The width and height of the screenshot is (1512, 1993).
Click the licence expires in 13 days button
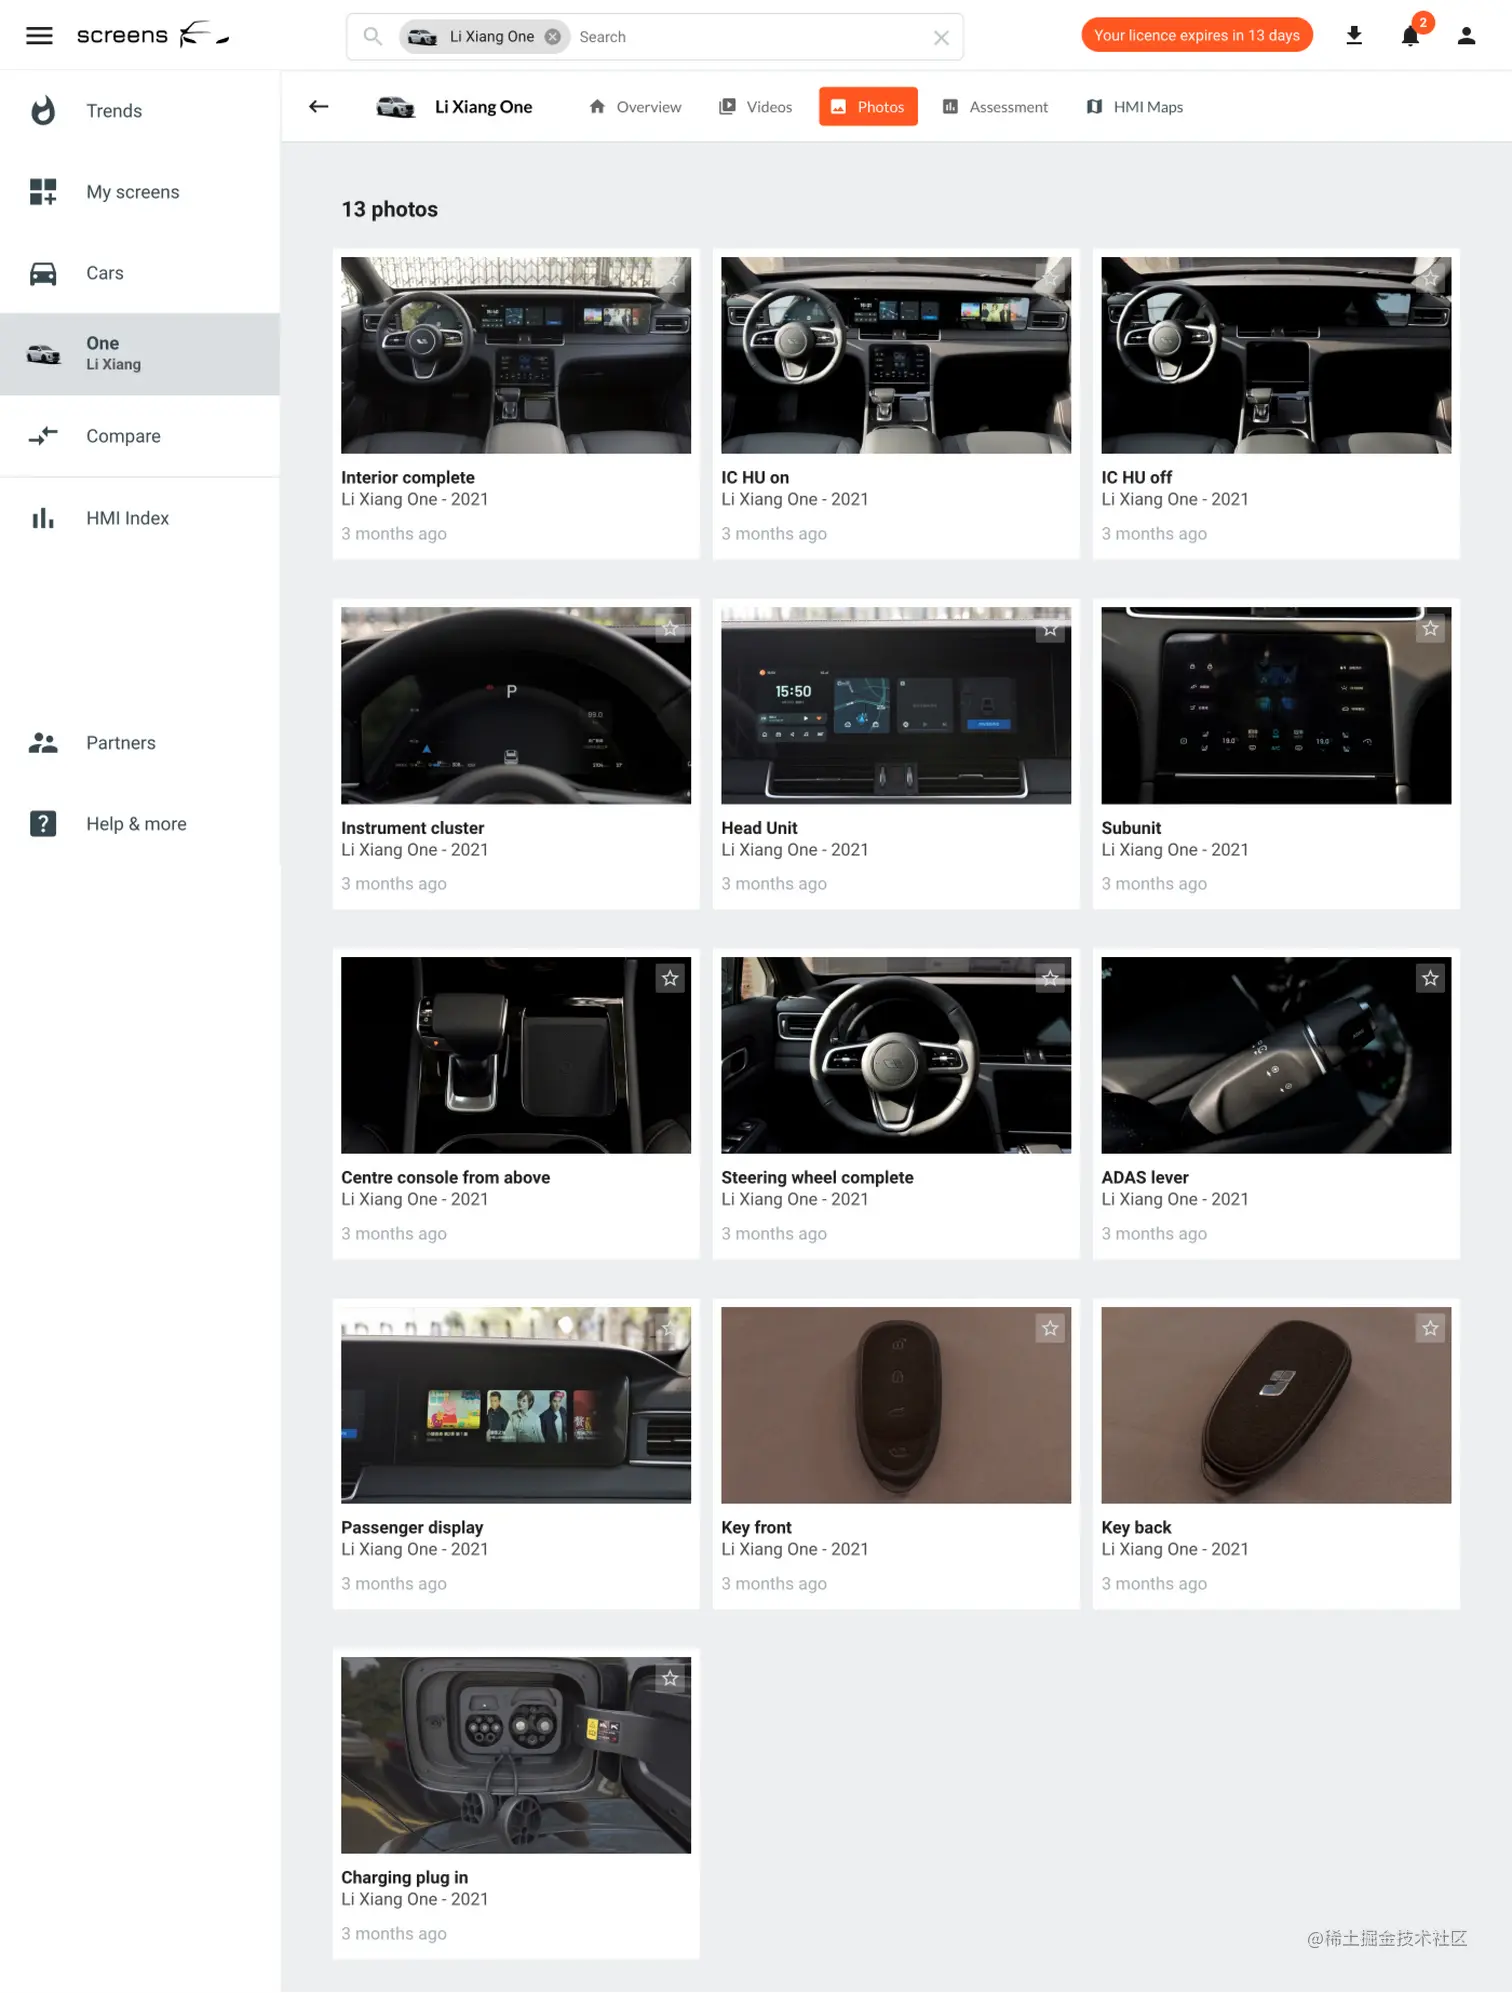tap(1196, 35)
